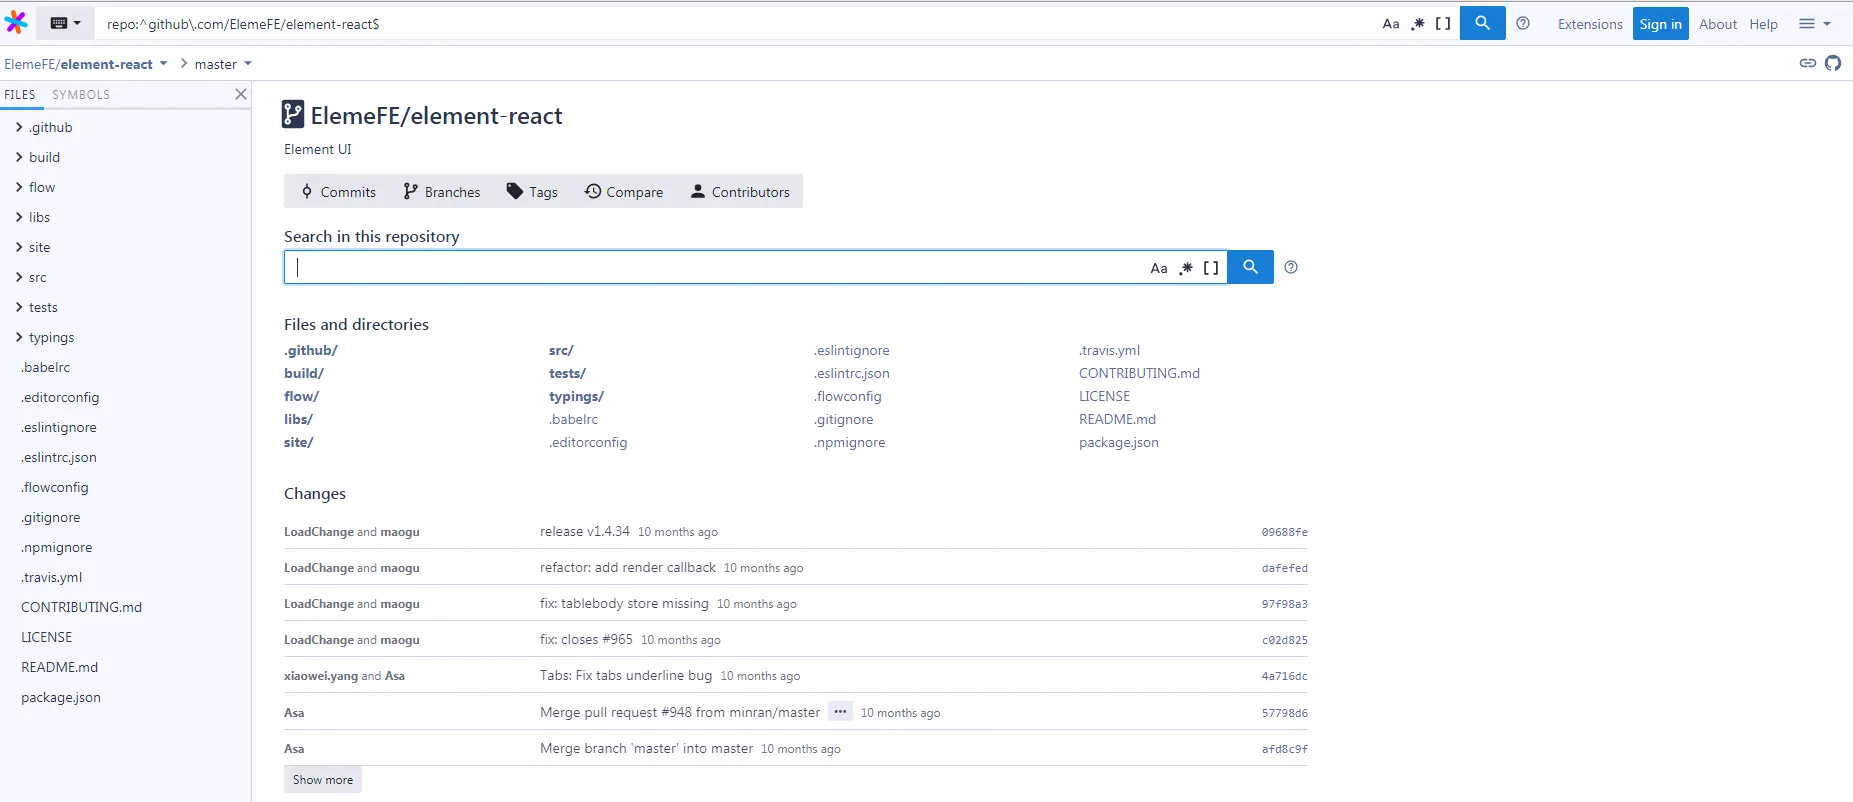The image size is (1853, 802).
Task: Click the repository icon beside the title
Action: tap(293, 114)
